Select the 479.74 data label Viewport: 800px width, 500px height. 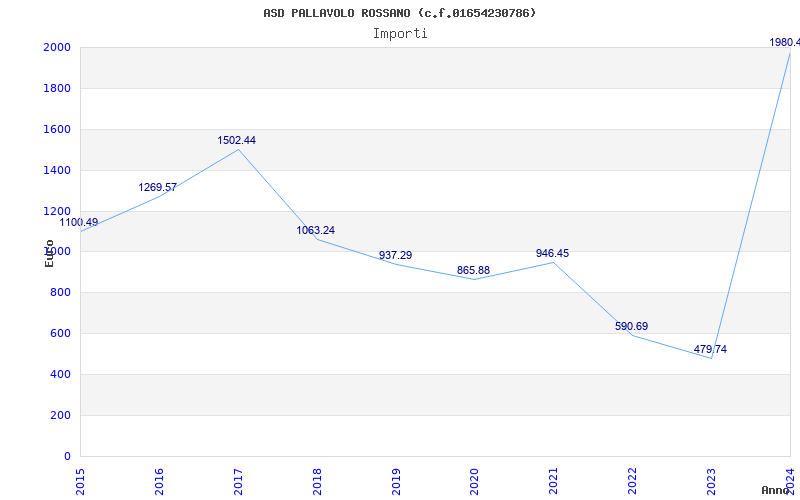pyautogui.click(x=710, y=349)
